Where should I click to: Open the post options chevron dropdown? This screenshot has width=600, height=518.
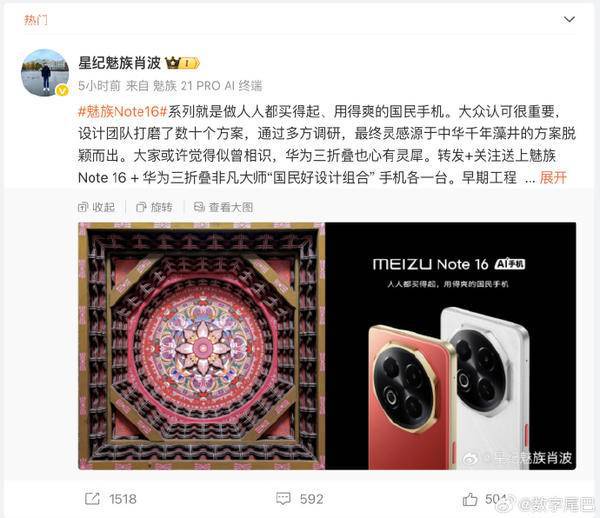click(x=569, y=19)
